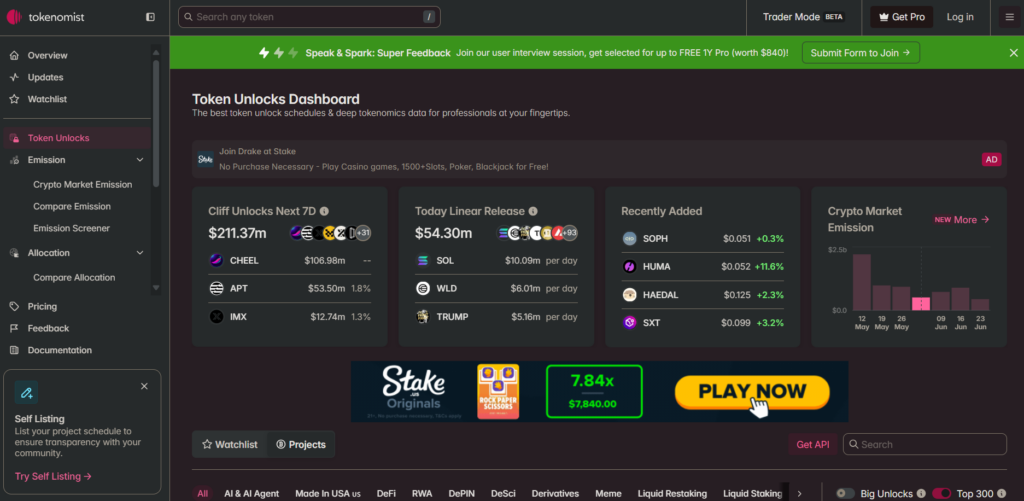Open the hamburger menu icon
This screenshot has height=501, width=1024.
(x=1010, y=17)
